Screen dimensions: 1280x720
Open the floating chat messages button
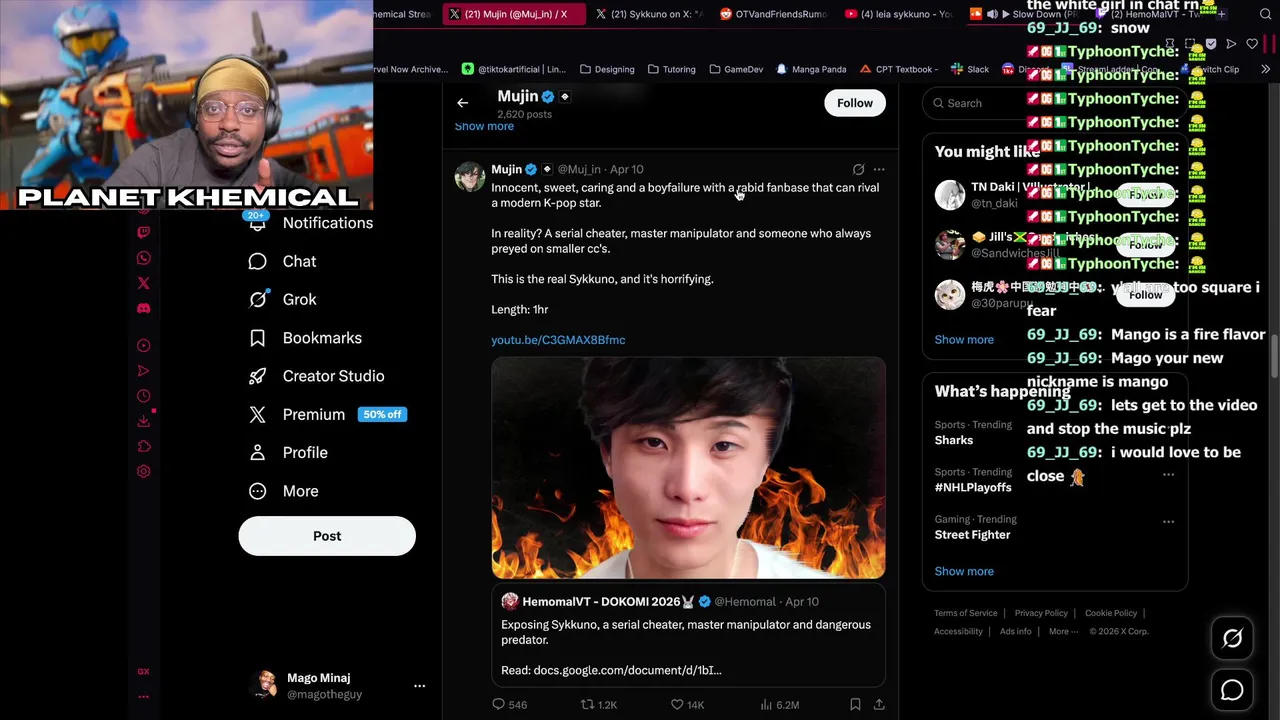pos(1232,690)
